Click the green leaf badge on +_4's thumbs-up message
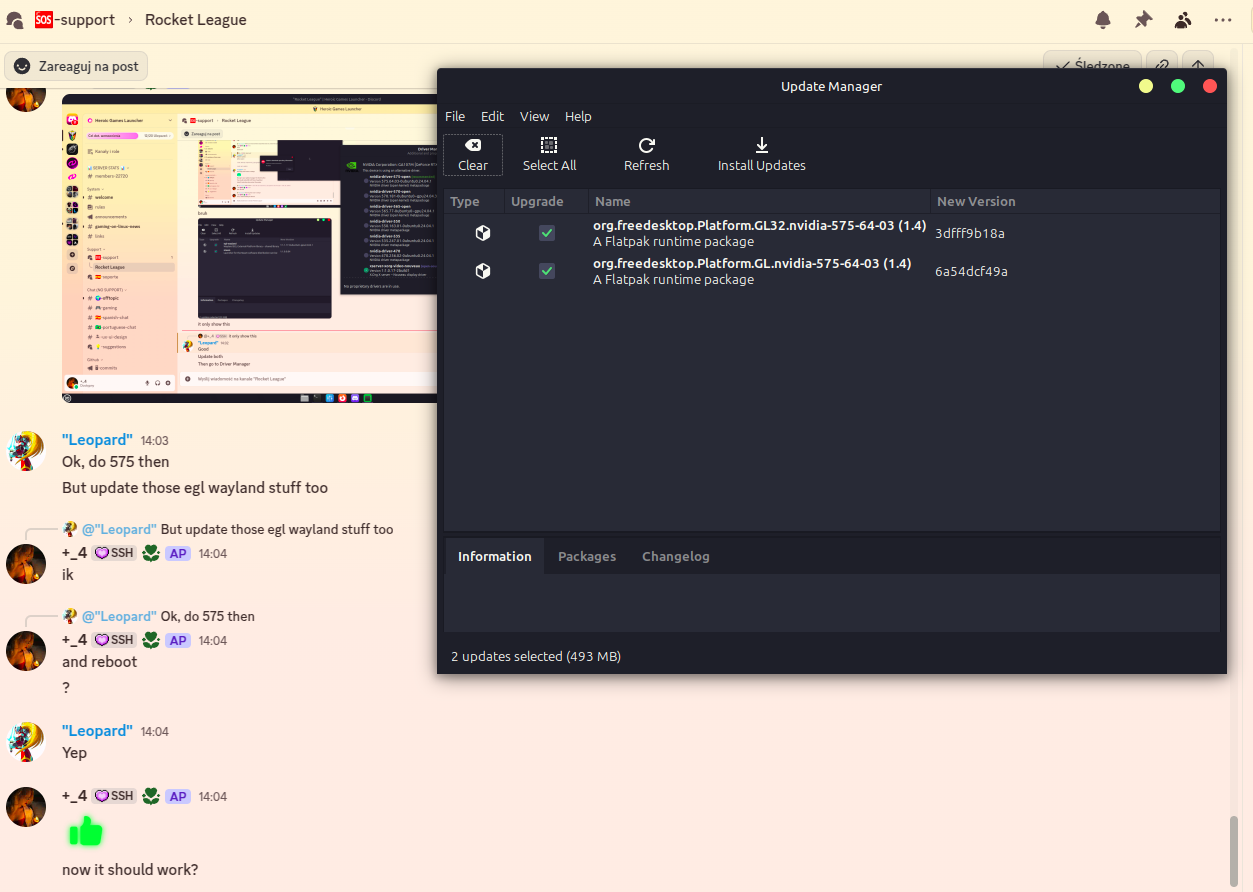Viewport: 1253px width, 892px height. pos(151,796)
